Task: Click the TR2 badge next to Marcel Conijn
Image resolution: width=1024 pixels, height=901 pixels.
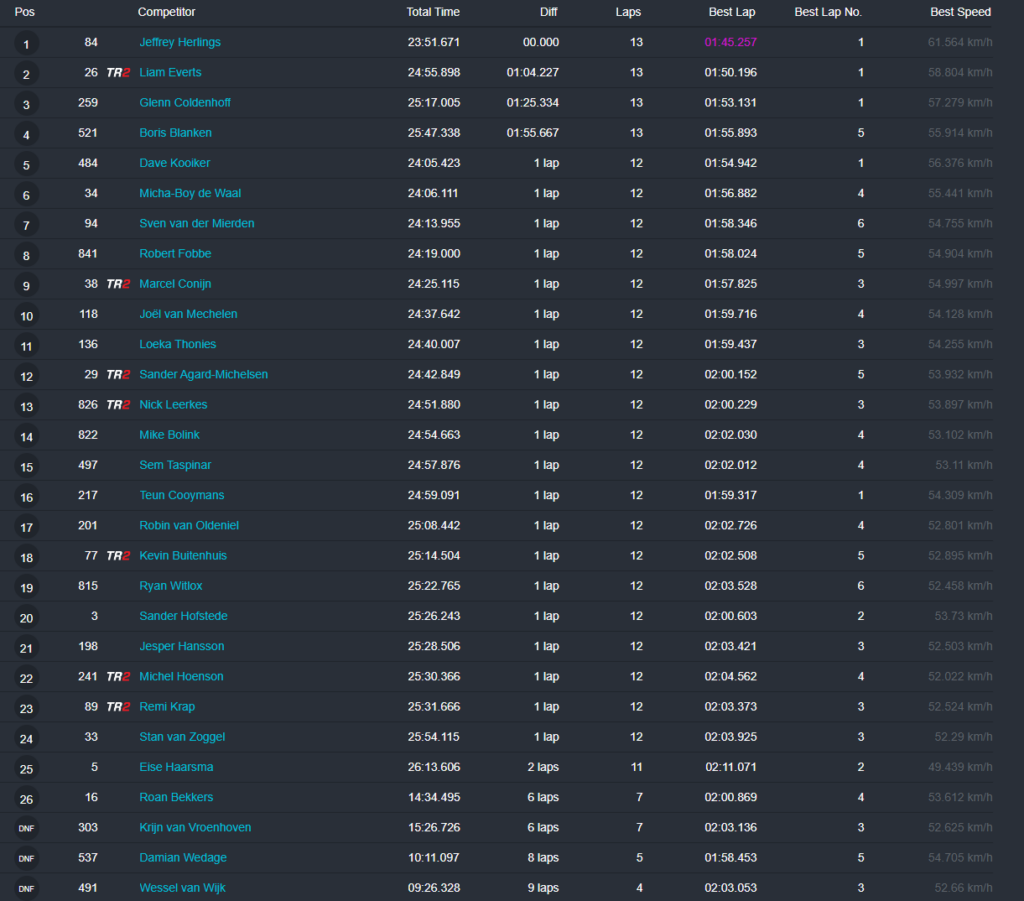Action: (118, 284)
